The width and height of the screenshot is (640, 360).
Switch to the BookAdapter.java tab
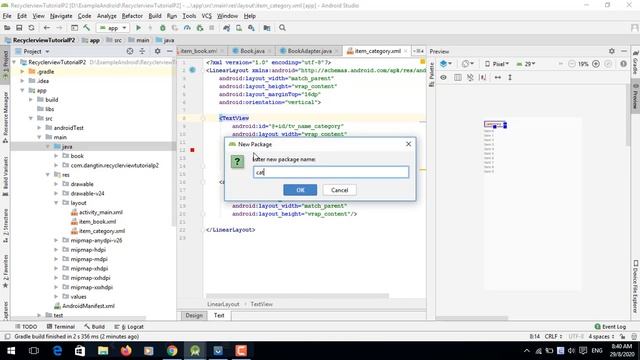click(x=309, y=51)
